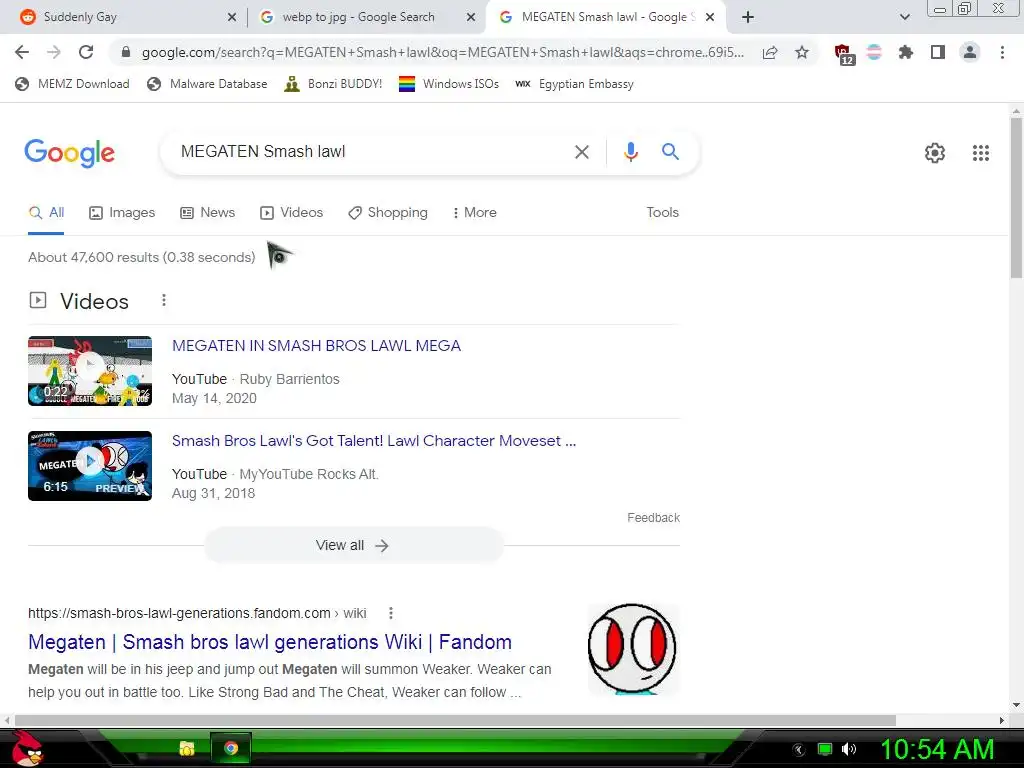Click the vertical page scrollbar
1024x768 pixels.
pos(1016,197)
